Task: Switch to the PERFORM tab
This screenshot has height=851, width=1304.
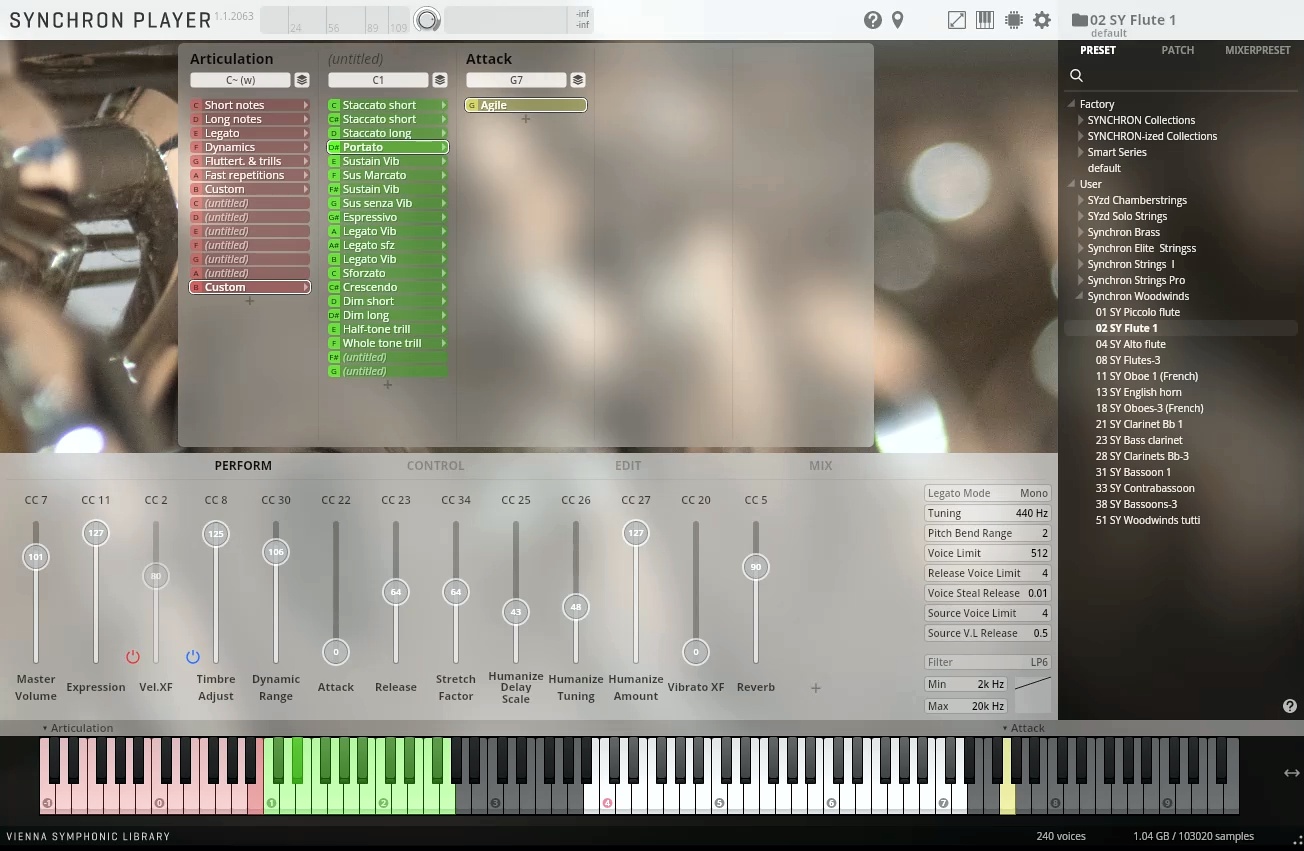Action: pyautogui.click(x=243, y=466)
